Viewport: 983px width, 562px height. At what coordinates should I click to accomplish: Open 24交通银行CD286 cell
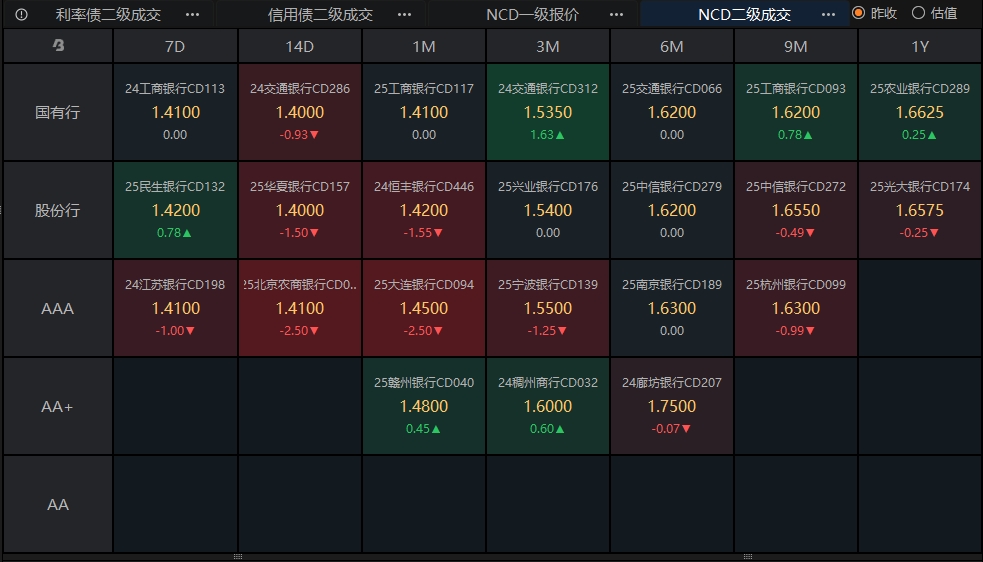point(300,112)
